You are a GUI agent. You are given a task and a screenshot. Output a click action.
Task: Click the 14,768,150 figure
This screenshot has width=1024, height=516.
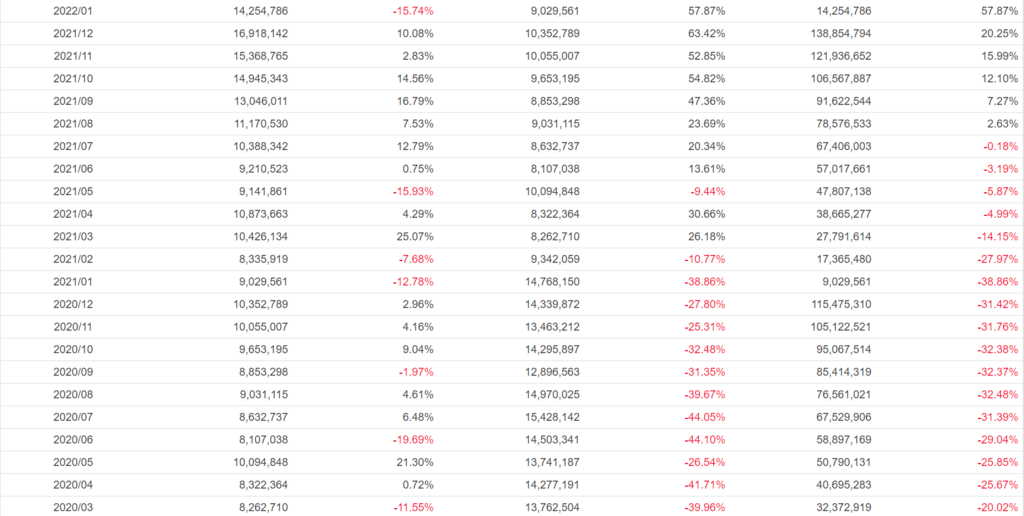pyautogui.click(x=544, y=281)
